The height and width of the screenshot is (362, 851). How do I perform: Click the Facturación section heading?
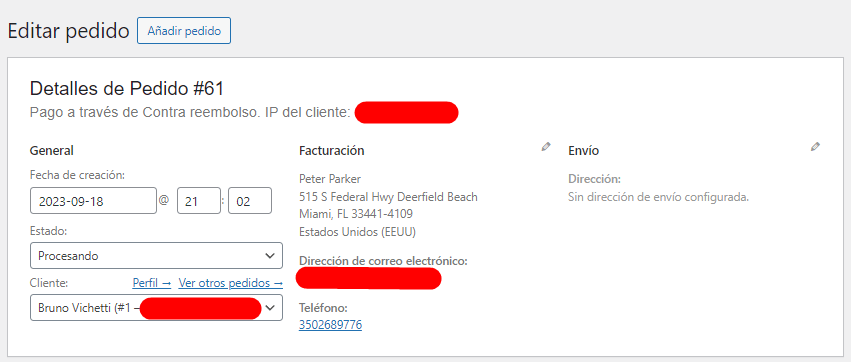332,151
